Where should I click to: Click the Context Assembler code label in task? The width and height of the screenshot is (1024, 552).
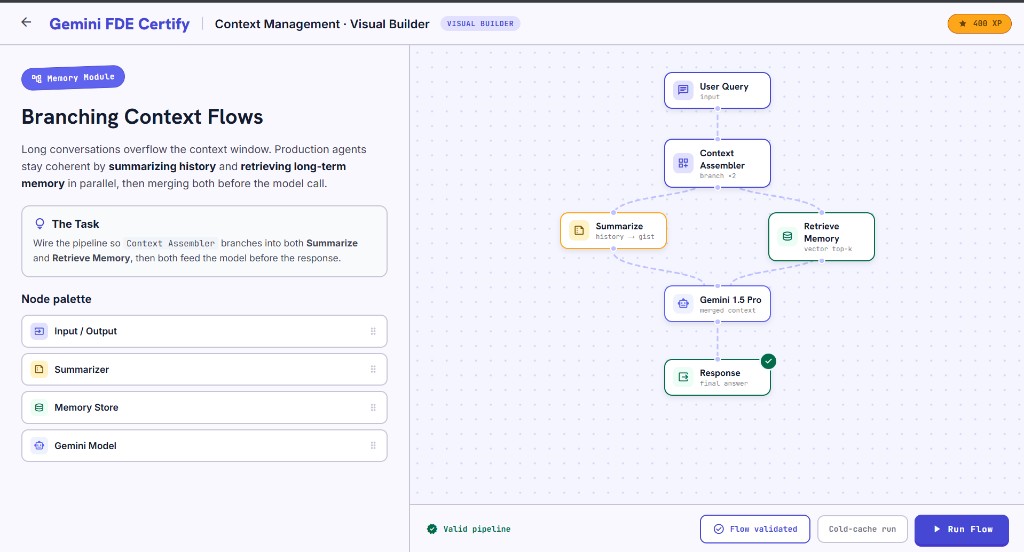(170, 243)
